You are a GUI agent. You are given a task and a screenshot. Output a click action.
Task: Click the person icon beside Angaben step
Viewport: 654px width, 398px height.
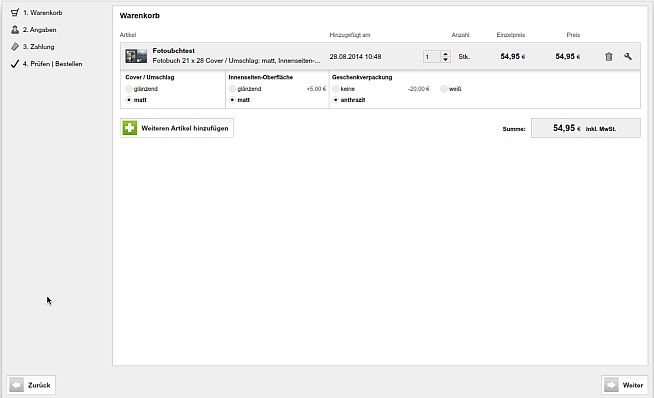click(15, 30)
